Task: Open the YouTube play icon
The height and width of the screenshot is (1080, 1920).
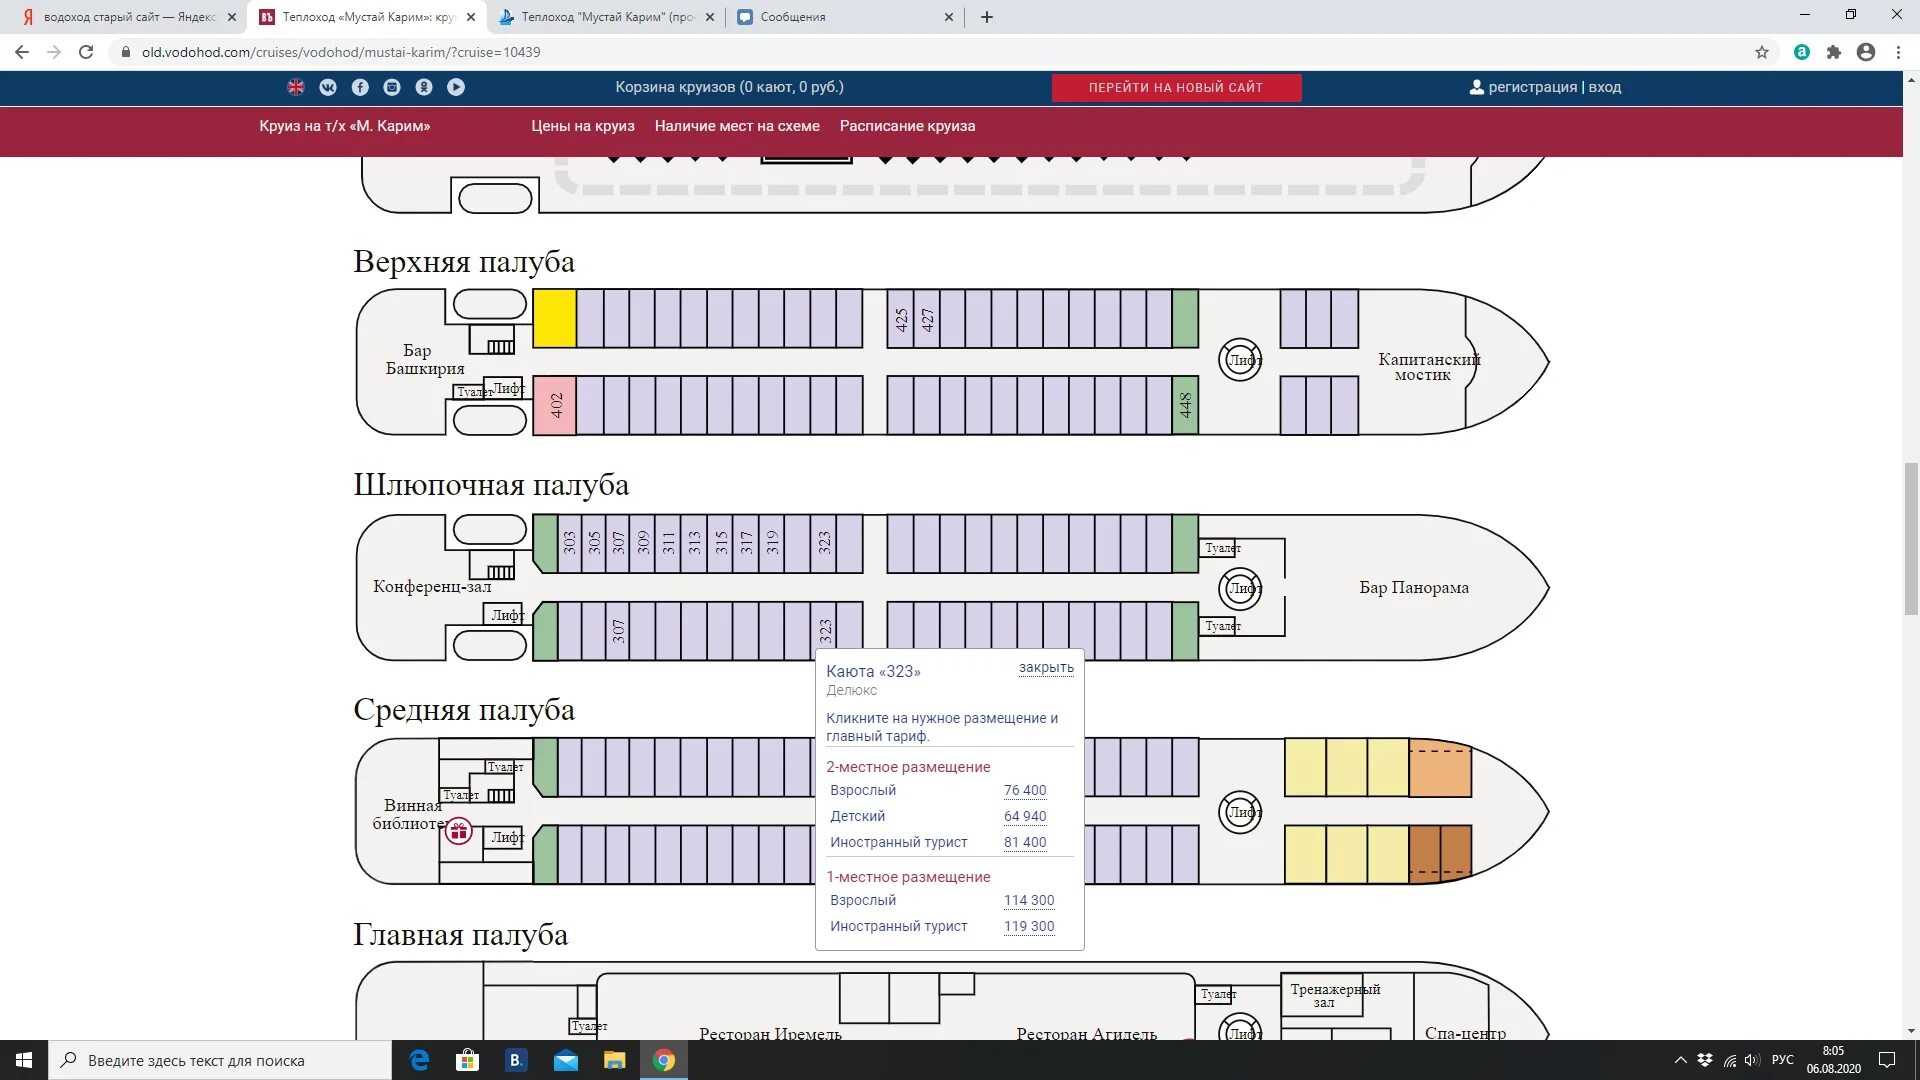Action: tap(456, 87)
